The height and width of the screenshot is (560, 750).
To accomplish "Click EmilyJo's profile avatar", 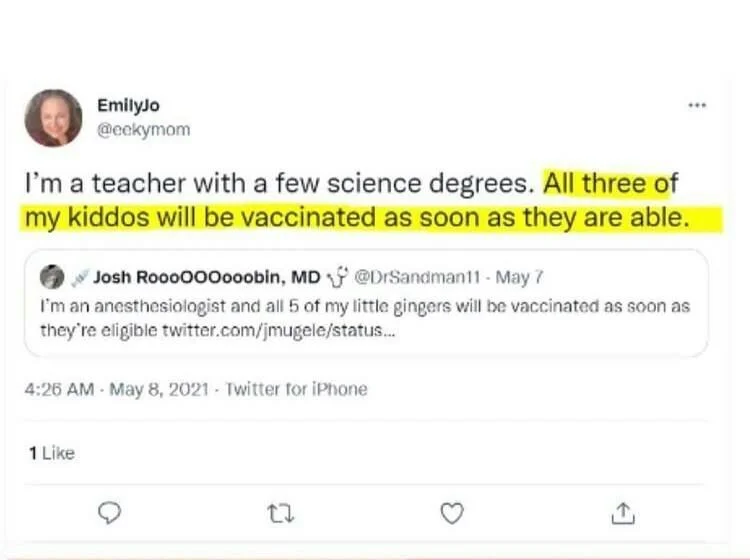I will tap(53, 118).
